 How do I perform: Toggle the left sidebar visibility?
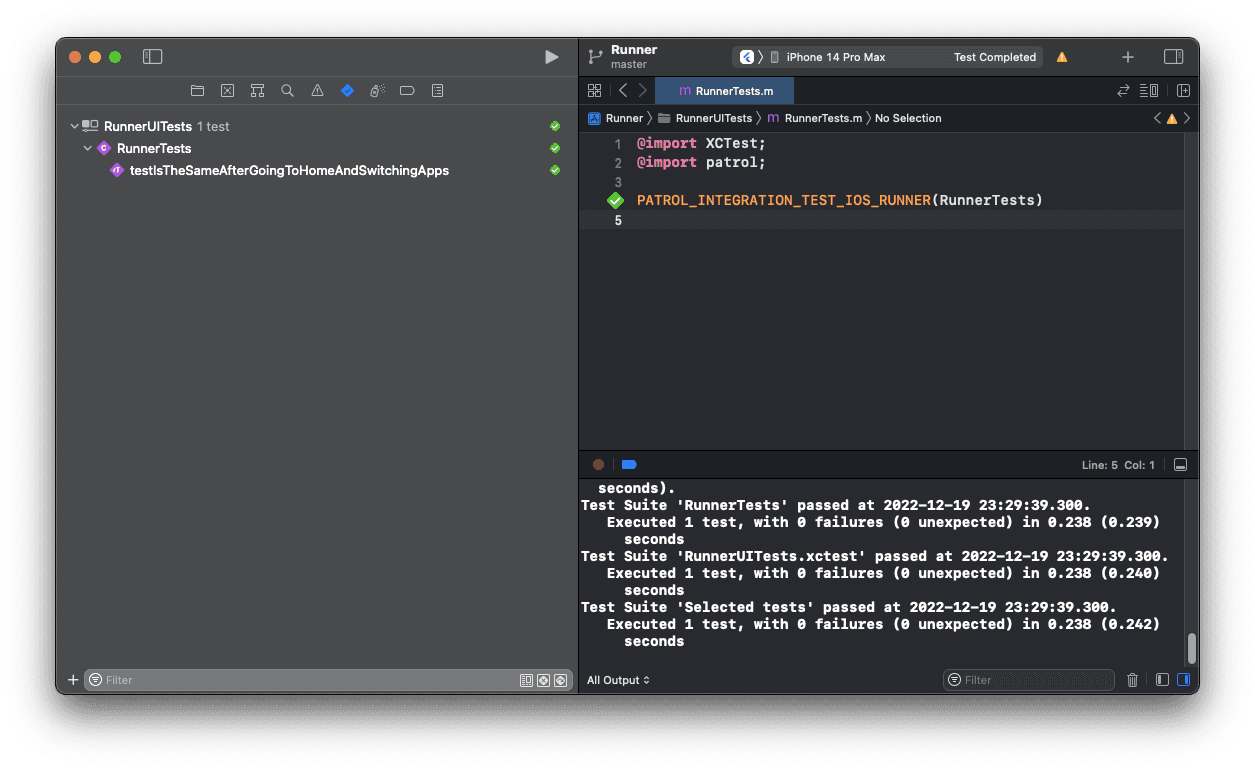pyautogui.click(x=152, y=57)
